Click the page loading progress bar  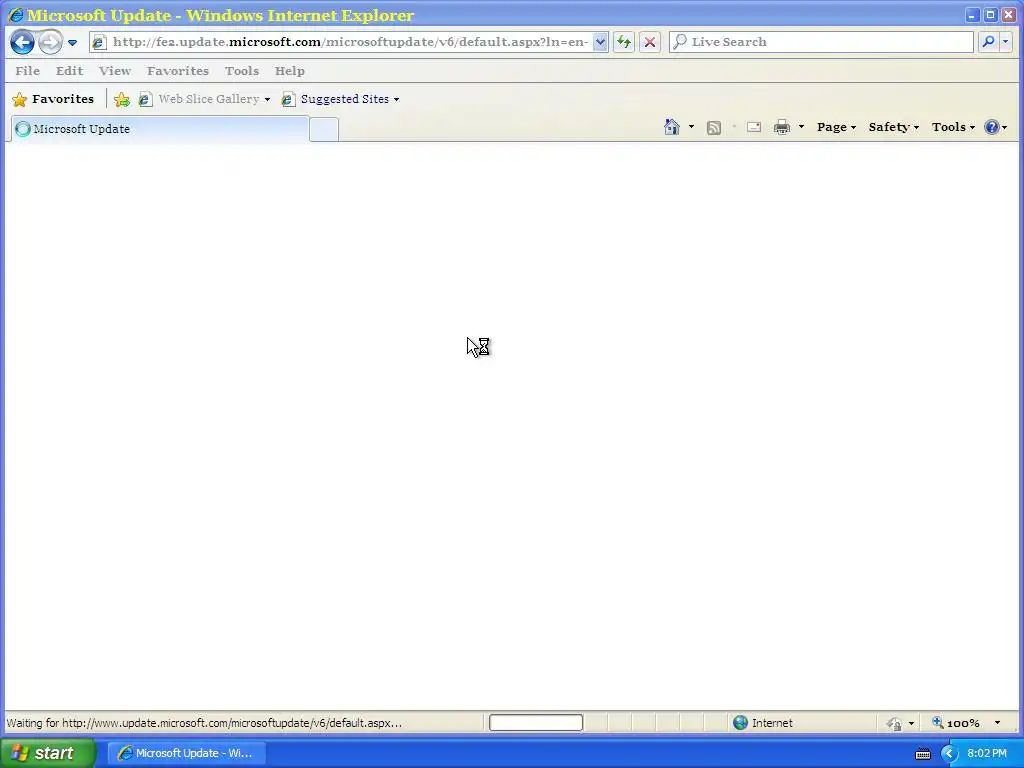(x=536, y=723)
